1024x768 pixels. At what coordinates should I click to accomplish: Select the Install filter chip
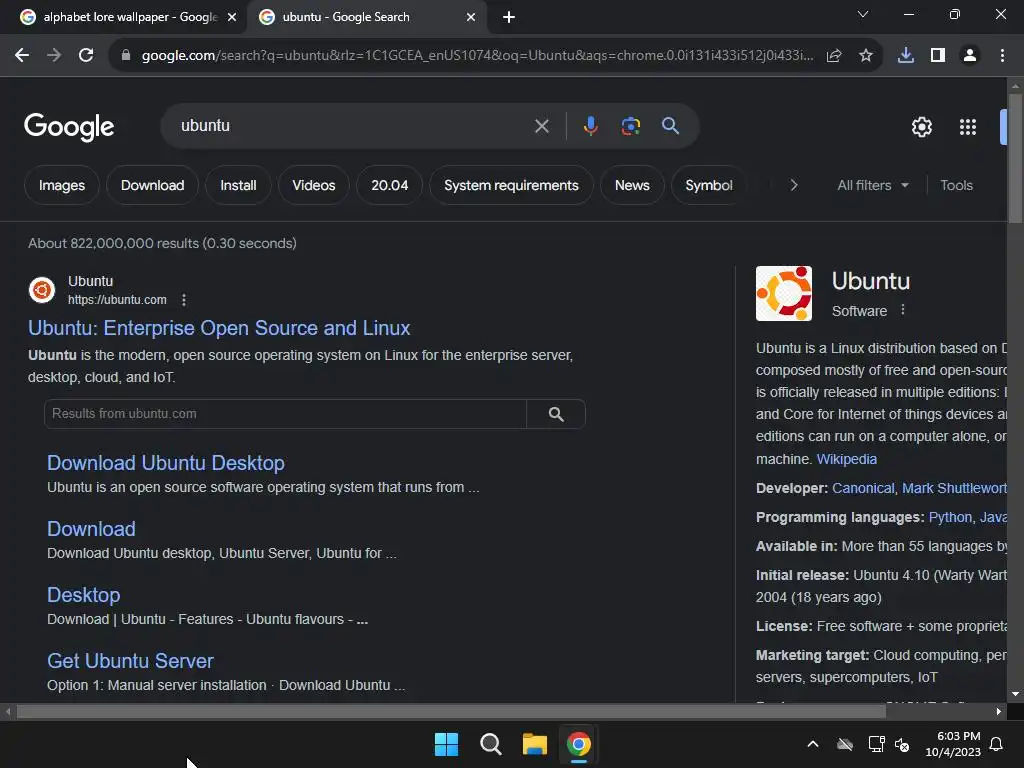click(238, 185)
